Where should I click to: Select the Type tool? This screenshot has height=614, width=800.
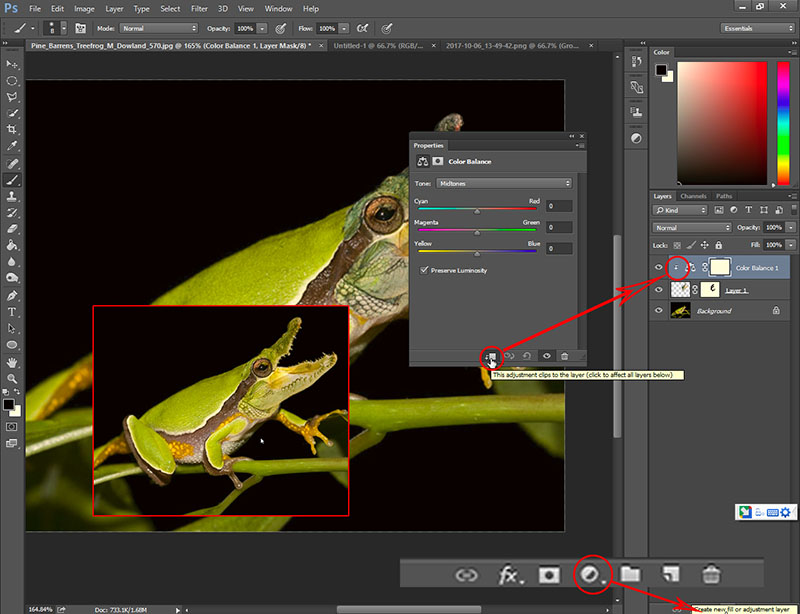[x=12, y=312]
